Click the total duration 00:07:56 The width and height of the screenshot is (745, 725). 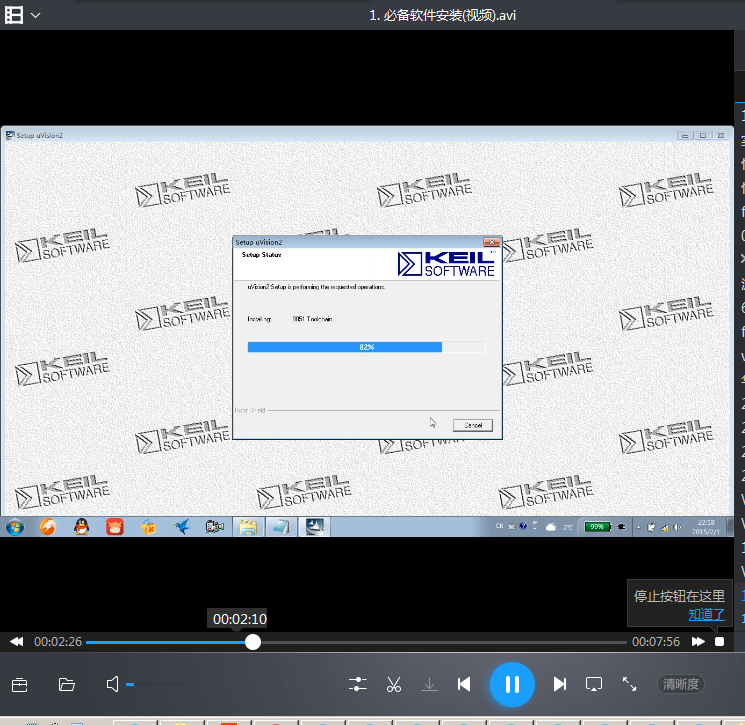(656, 642)
